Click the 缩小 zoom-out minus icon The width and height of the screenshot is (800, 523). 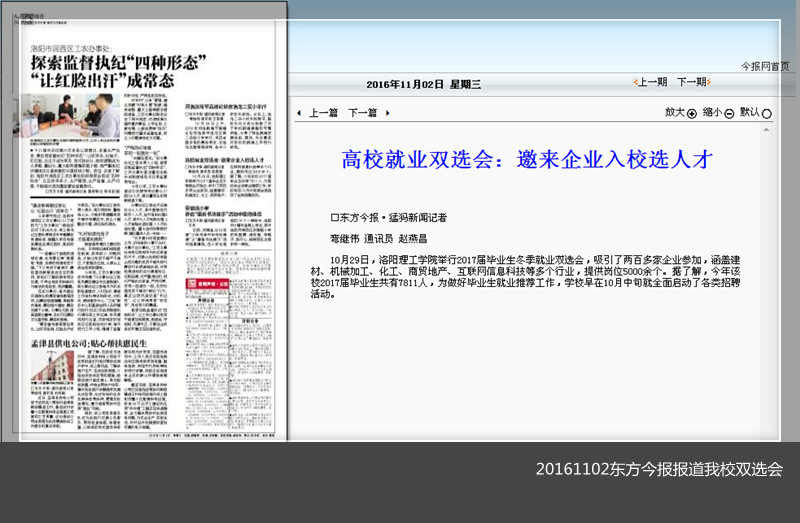(x=729, y=114)
